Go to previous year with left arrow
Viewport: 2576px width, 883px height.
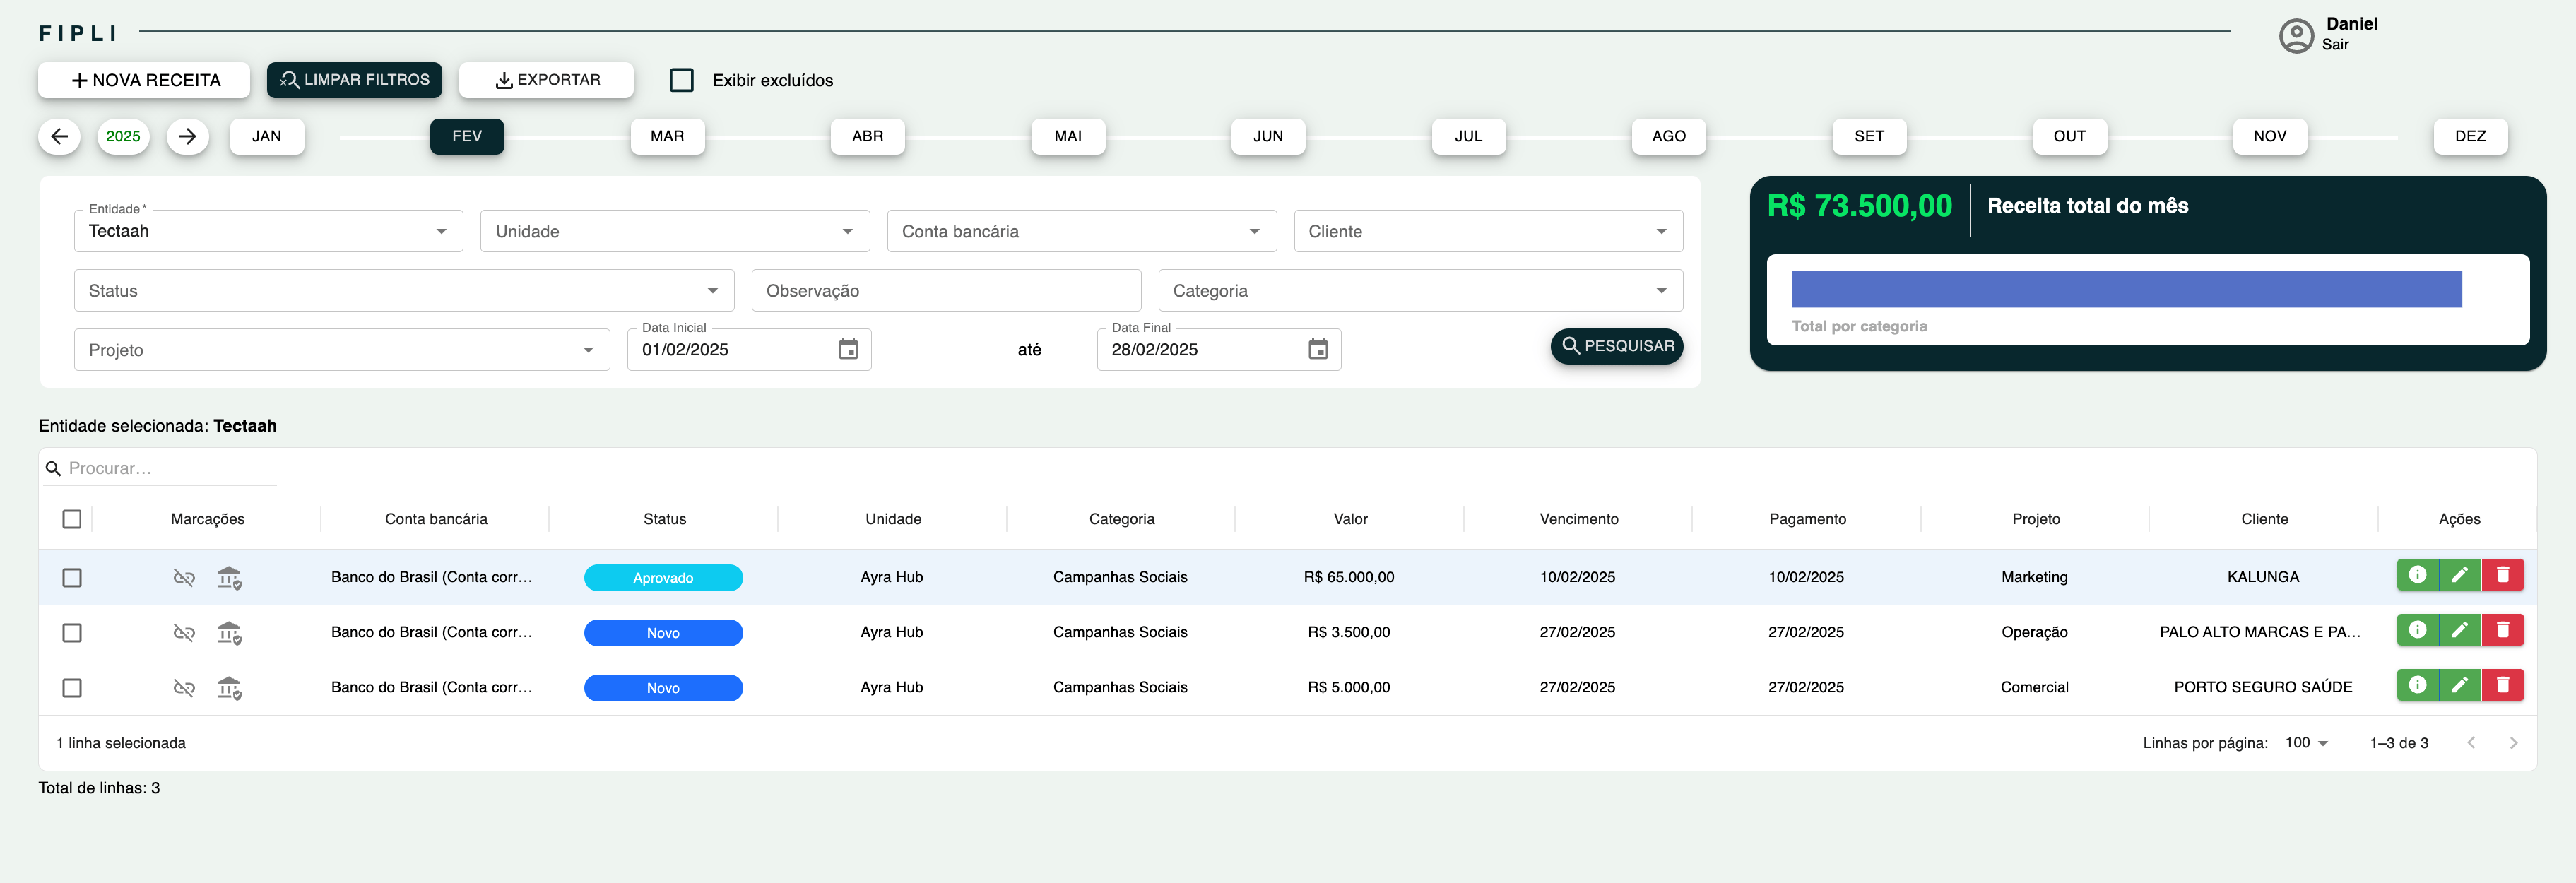[59, 136]
